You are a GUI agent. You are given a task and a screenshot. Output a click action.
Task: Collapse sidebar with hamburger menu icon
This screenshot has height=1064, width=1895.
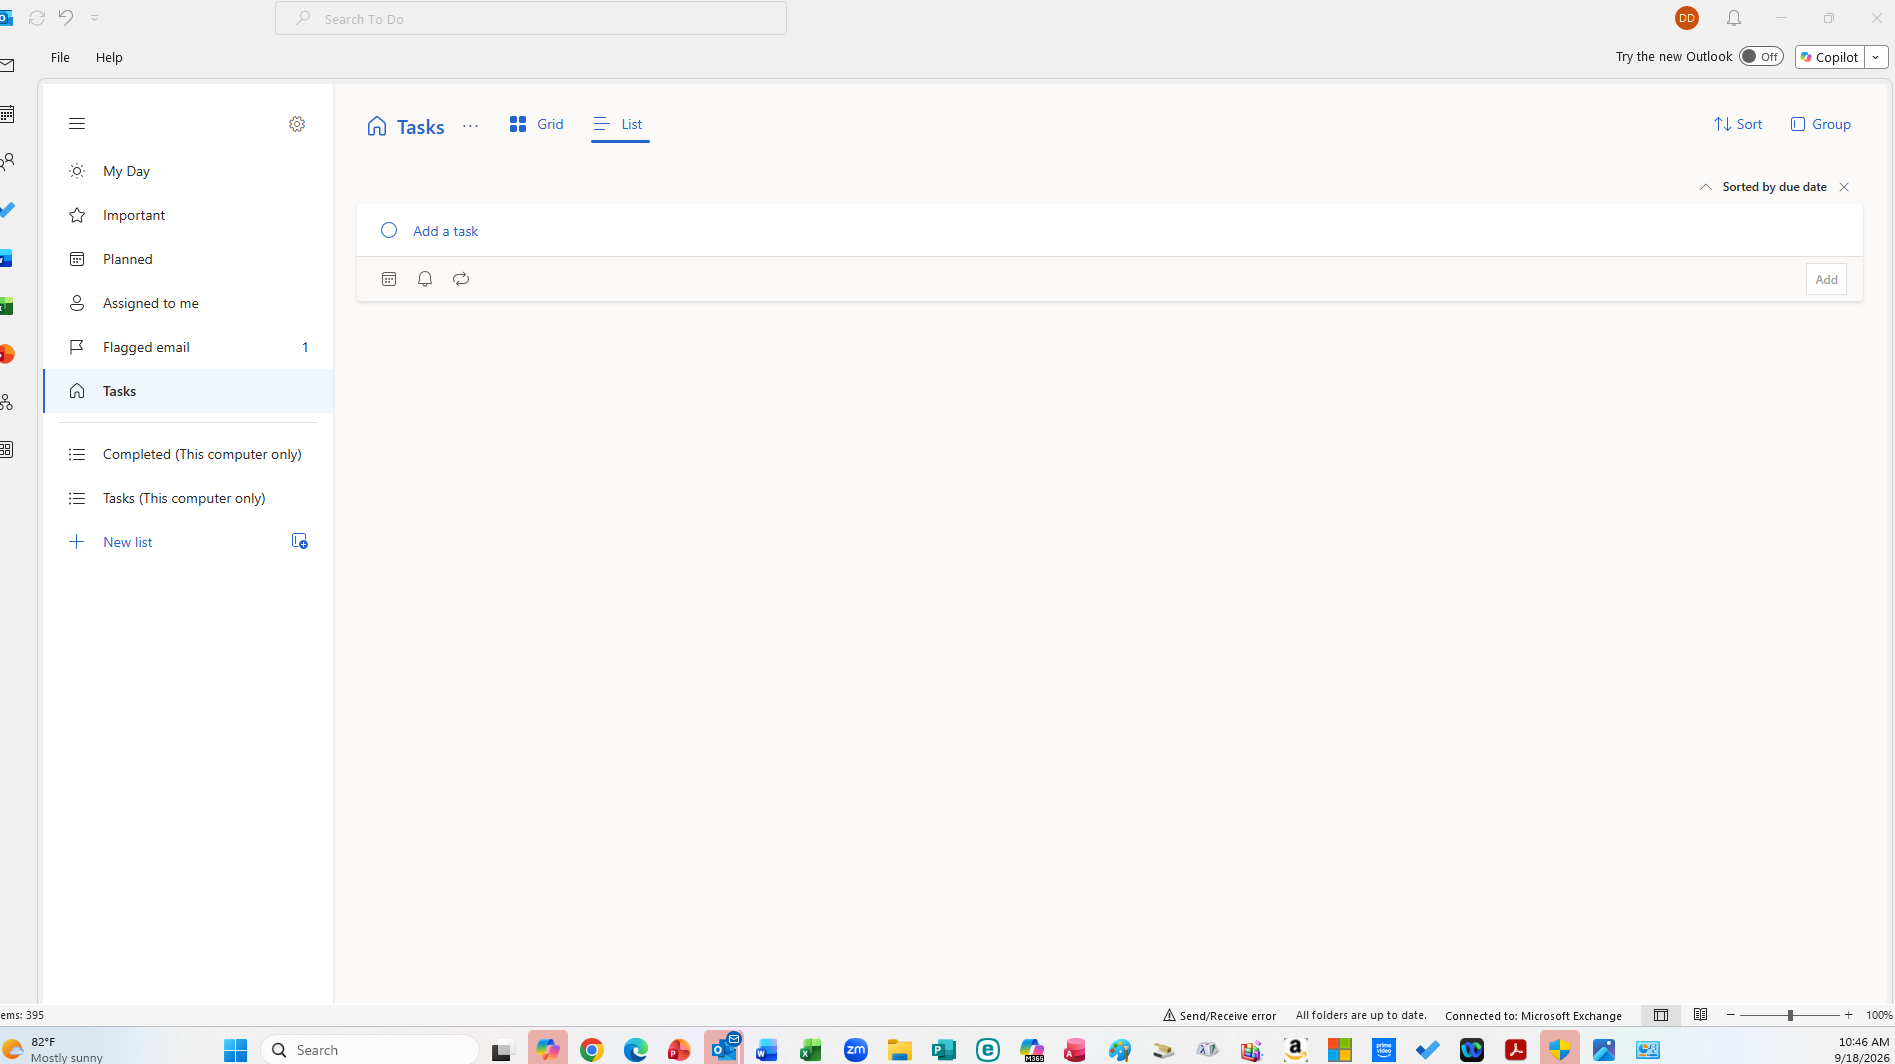point(77,124)
